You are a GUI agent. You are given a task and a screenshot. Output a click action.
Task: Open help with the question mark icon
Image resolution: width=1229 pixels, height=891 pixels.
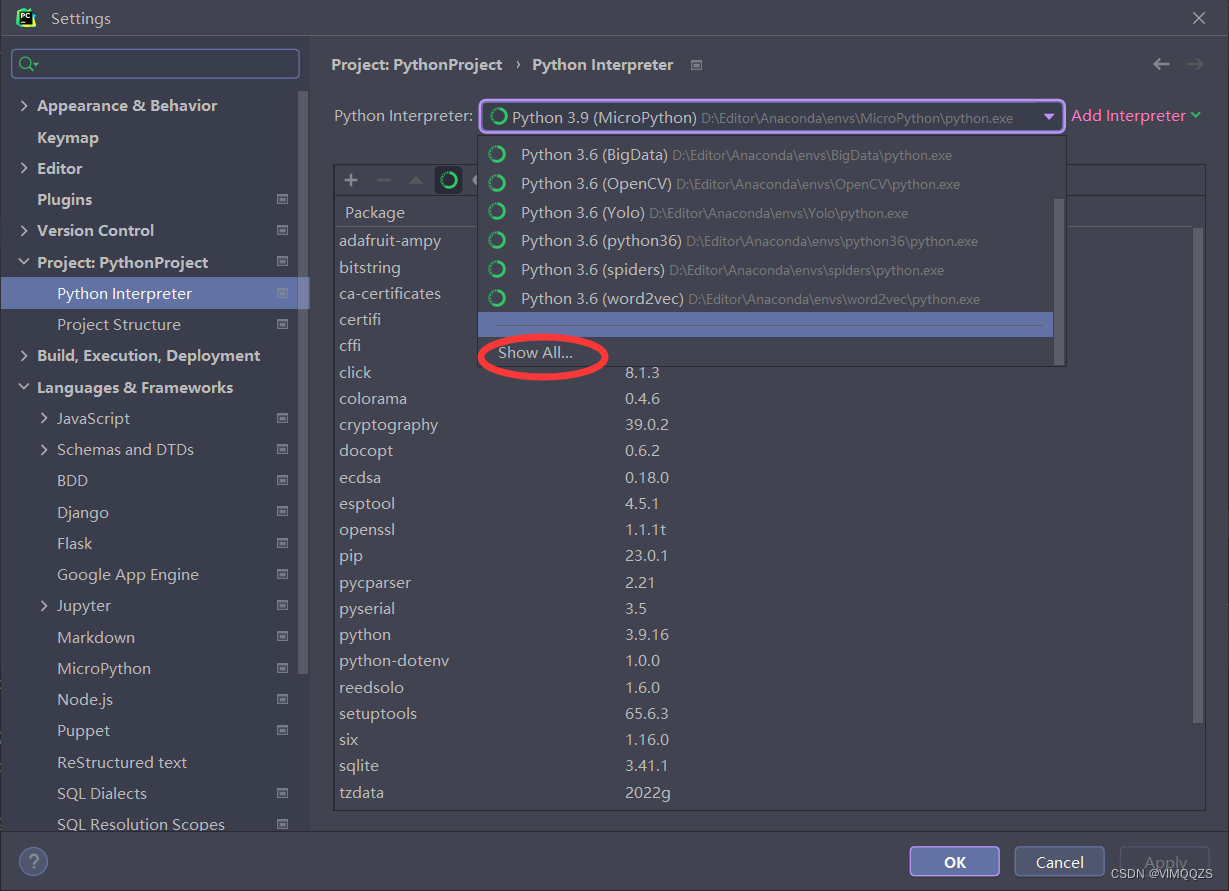click(x=33, y=861)
